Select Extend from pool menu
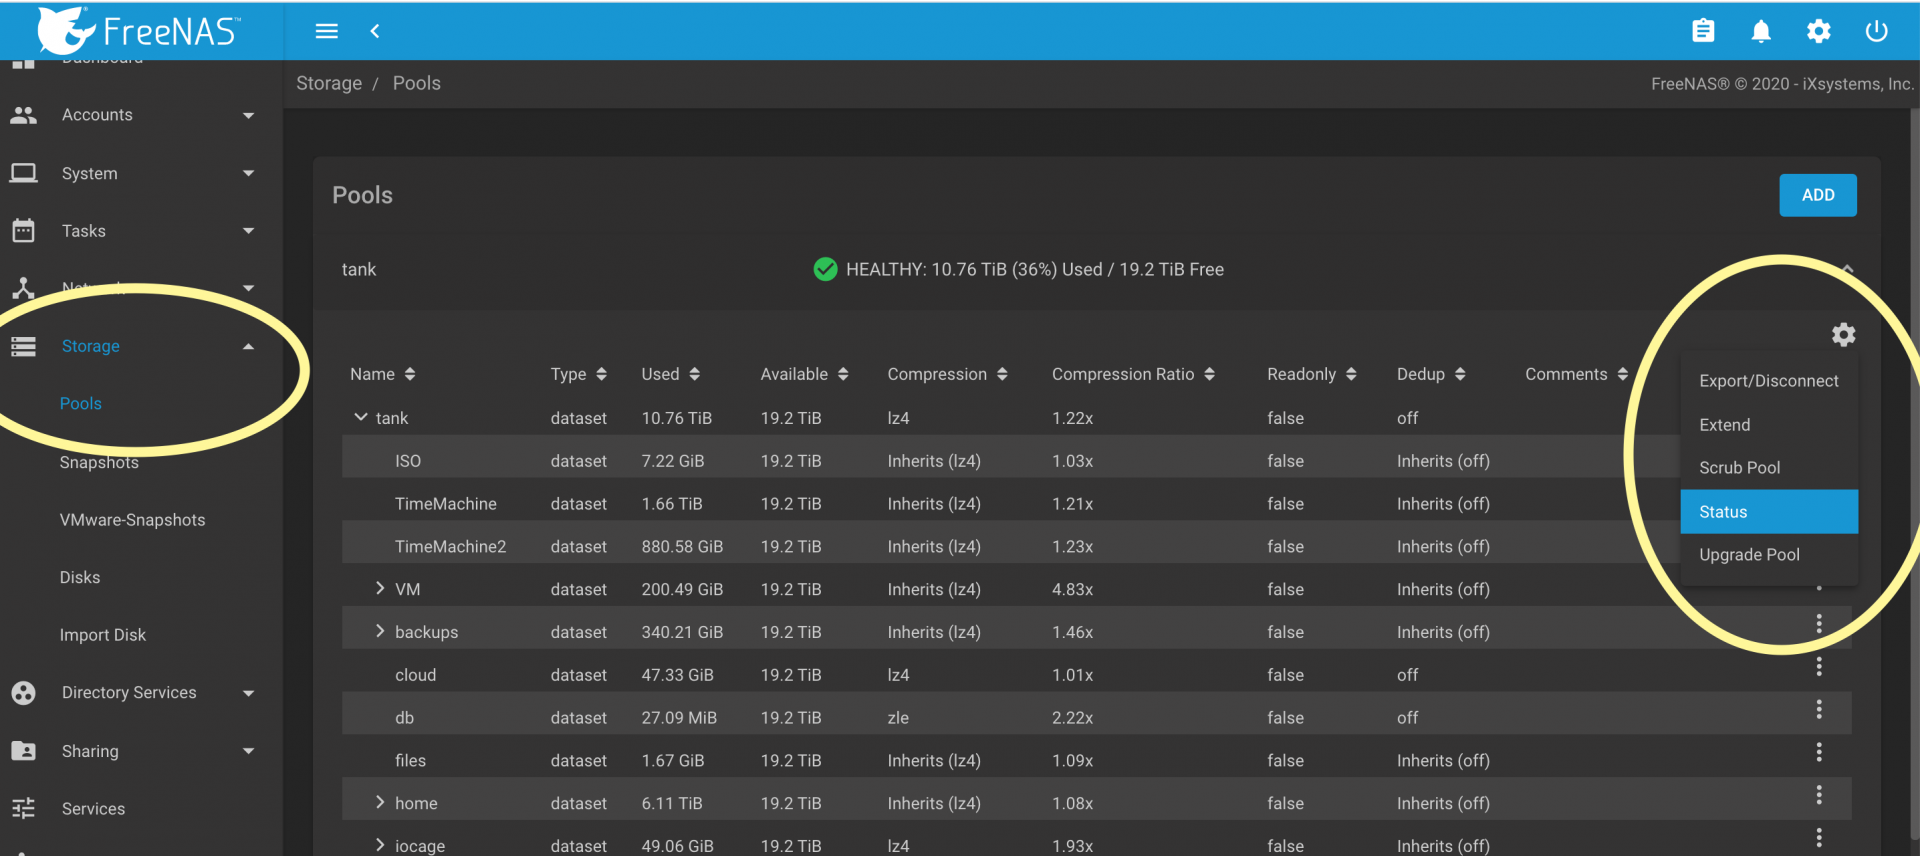1920x856 pixels. [1769, 425]
